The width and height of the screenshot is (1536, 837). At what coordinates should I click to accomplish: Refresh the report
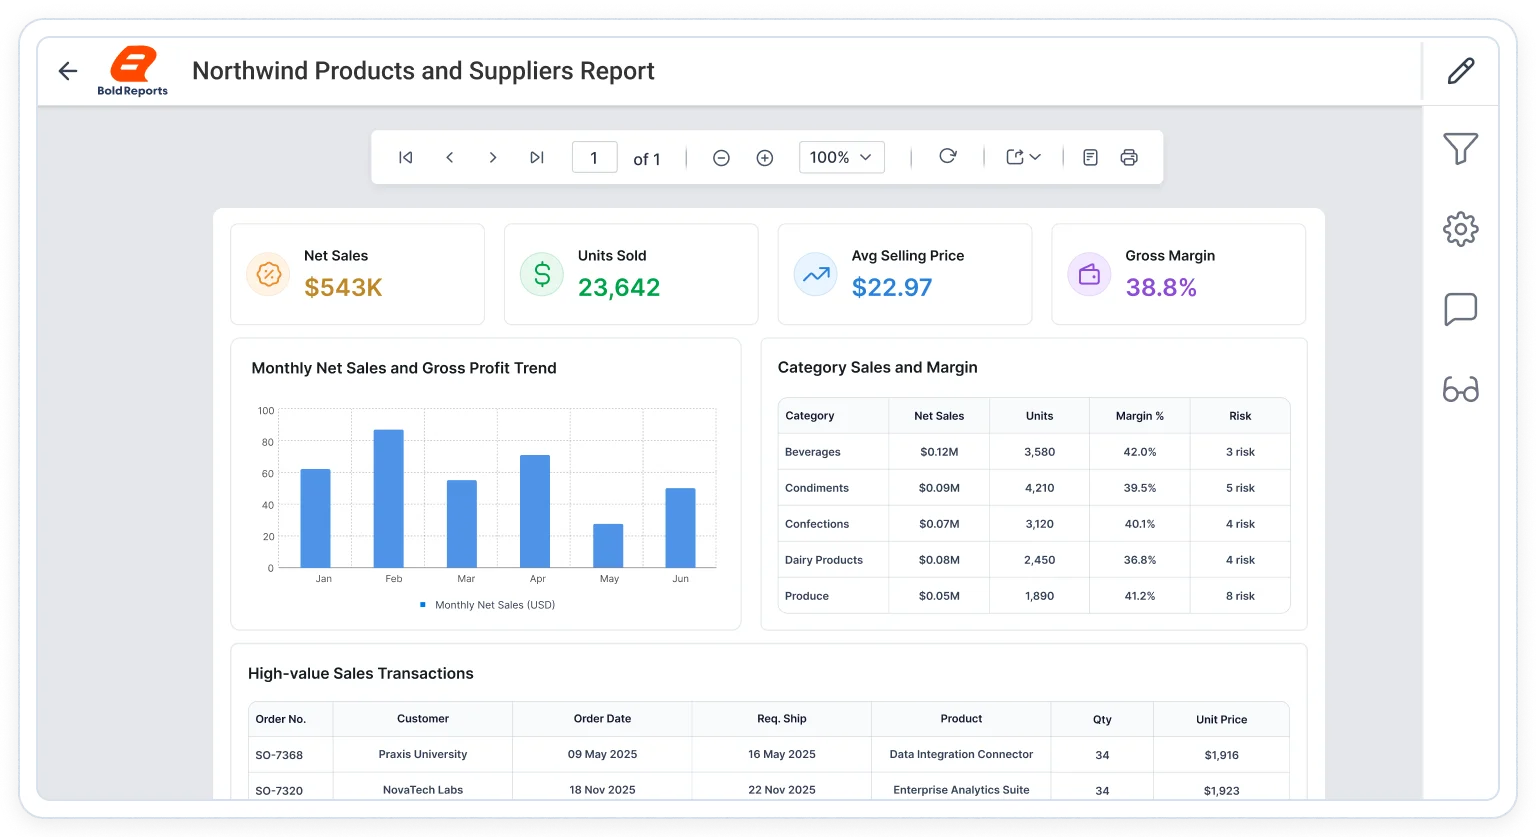tap(948, 156)
